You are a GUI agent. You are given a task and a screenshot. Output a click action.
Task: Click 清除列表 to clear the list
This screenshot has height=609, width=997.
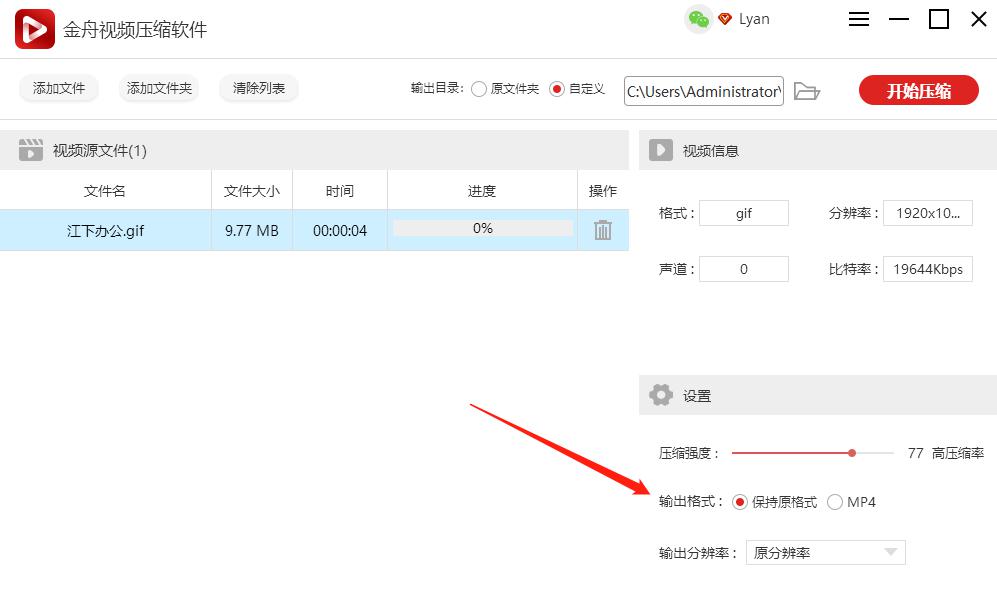coord(258,88)
